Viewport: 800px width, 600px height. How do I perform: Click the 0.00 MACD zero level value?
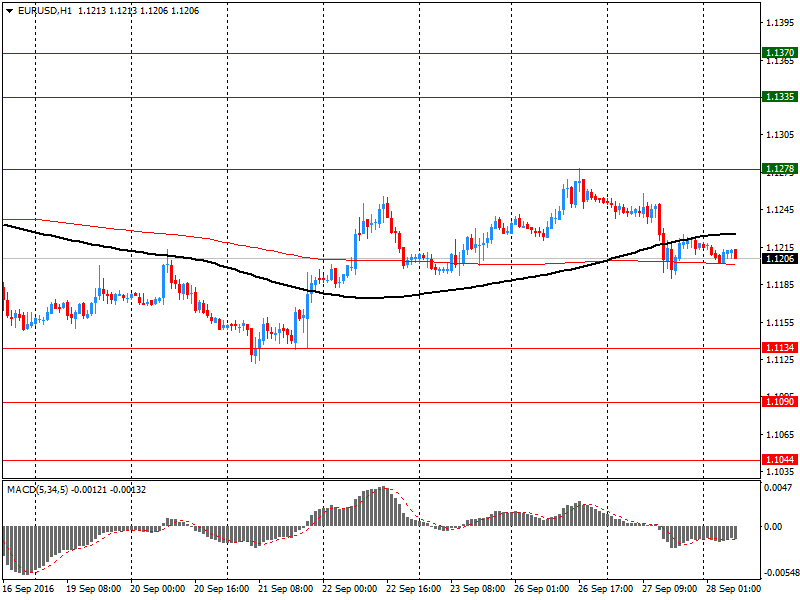[773, 527]
